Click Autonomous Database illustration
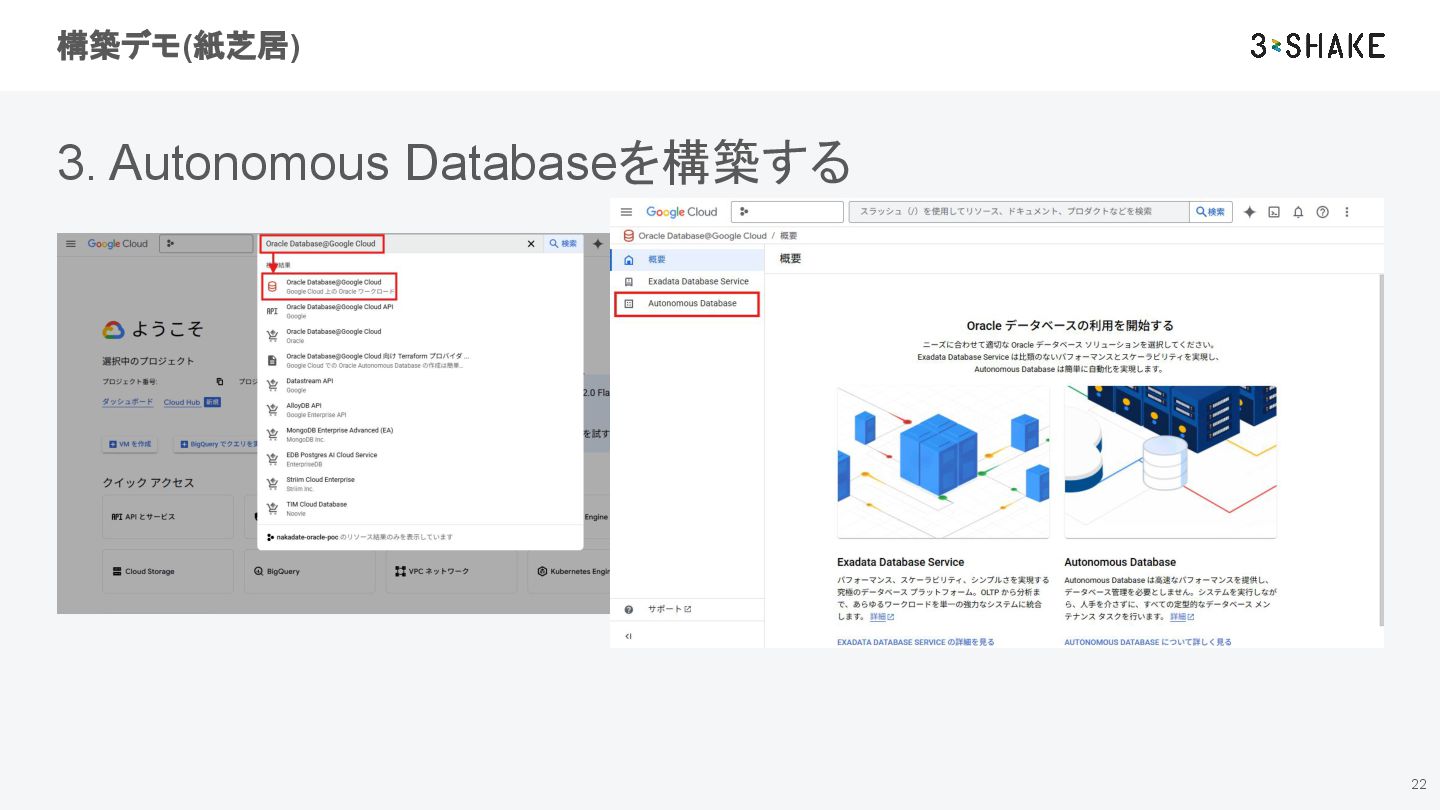Screen dimensions: 1440x810 coord(1170,463)
